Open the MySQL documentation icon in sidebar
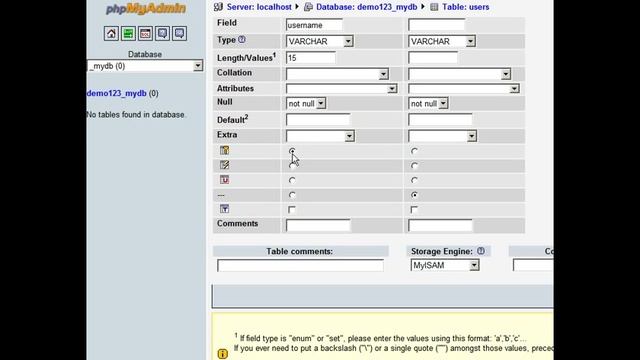The width and height of the screenshot is (640, 360). coord(180,33)
